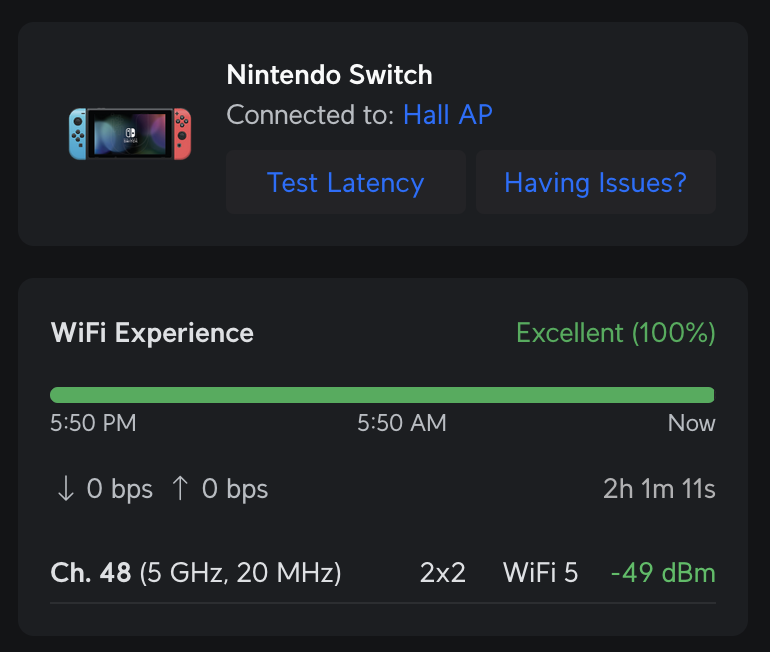Click the Nintendo Switch device image
Screen dimensions: 770x652
[130, 133]
